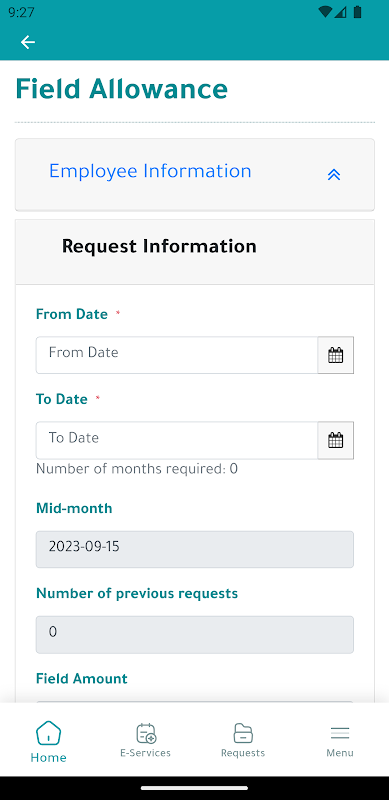Focus the To Date input field
Screen dimensions: 389x800
[177, 440]
